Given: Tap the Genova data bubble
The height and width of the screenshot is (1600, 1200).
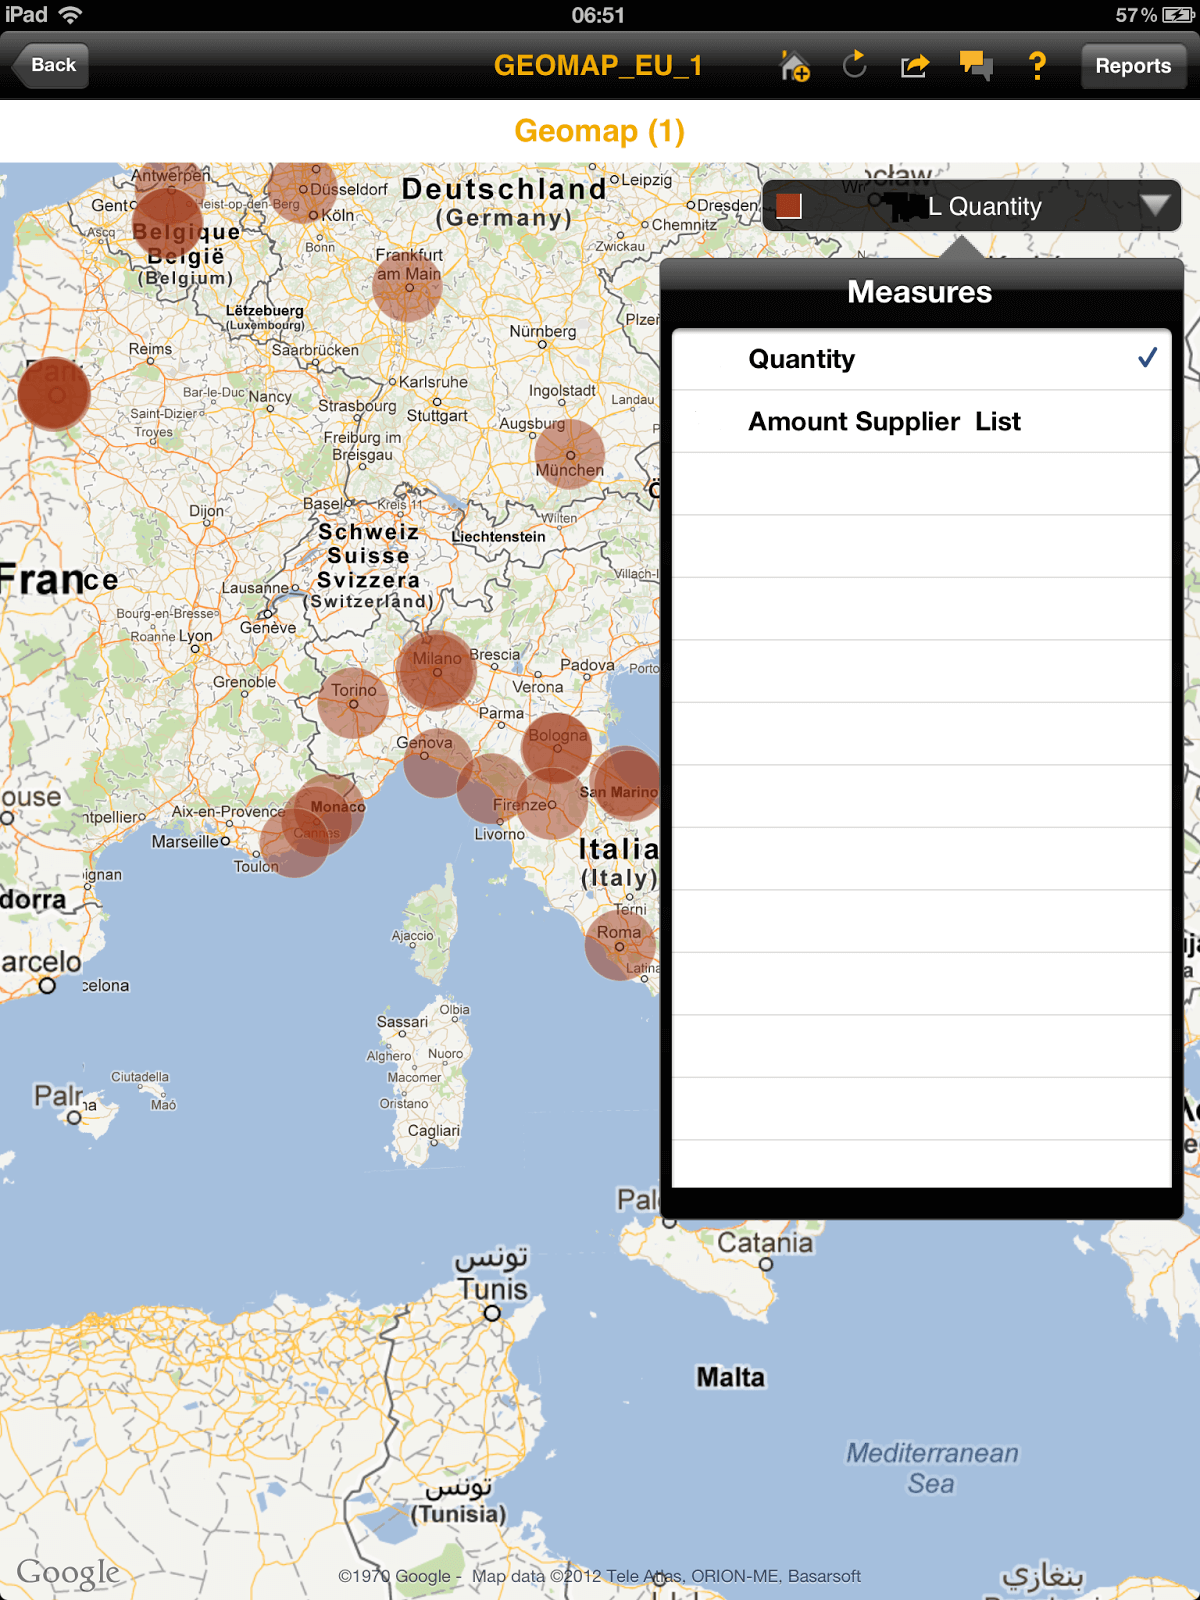Looking at the screenshot, I should (438, 763).
